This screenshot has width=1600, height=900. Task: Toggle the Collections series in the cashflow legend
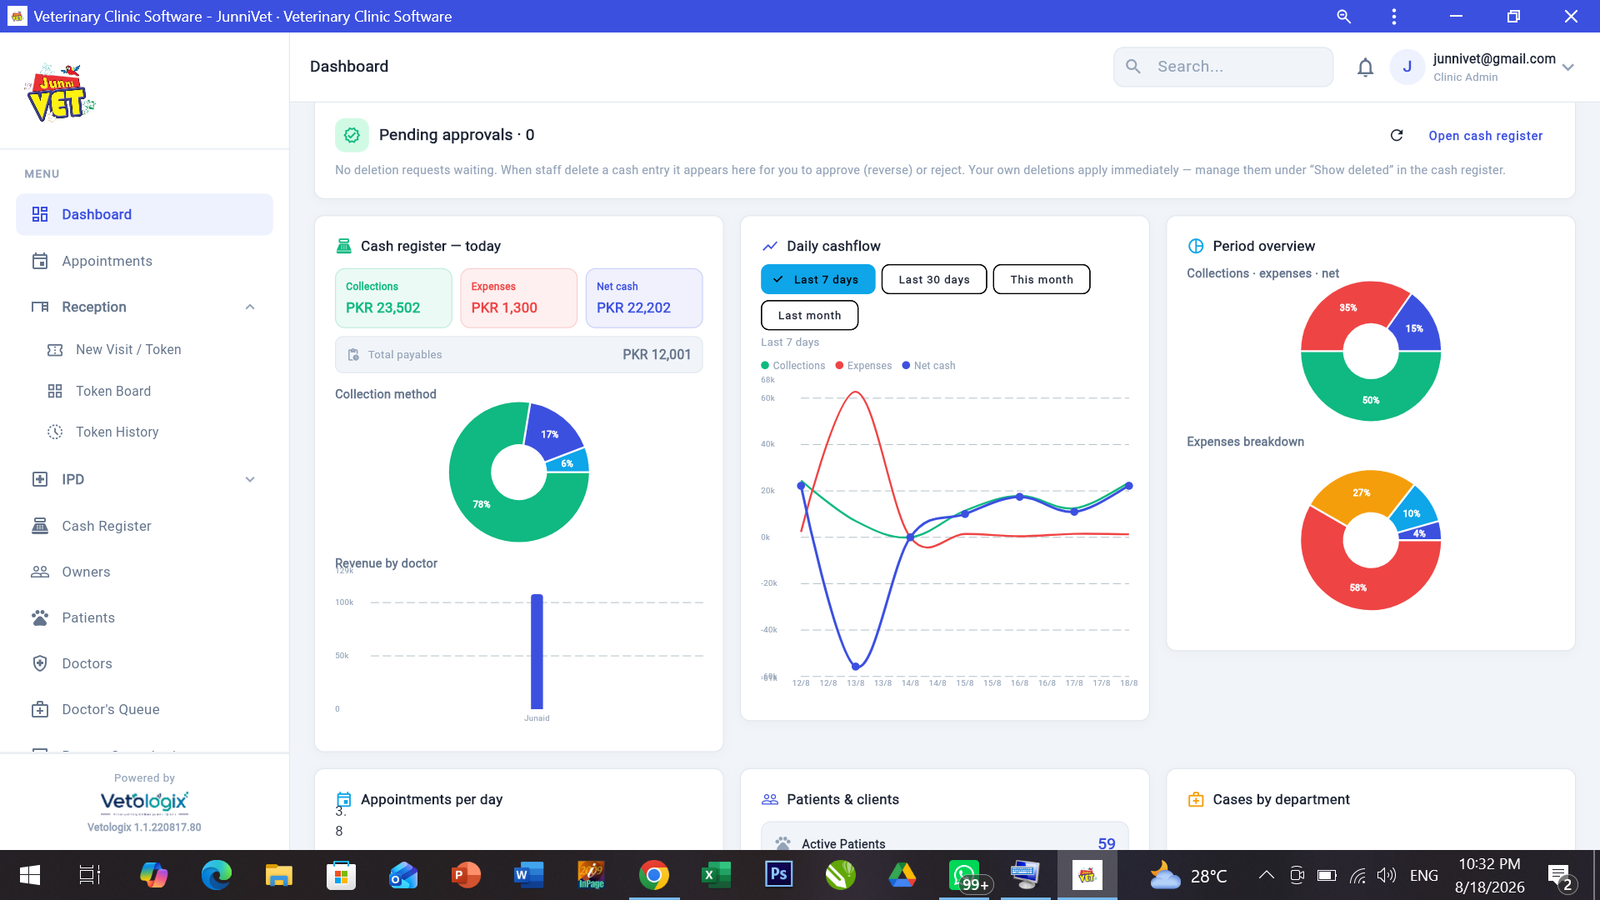(793, 366)
